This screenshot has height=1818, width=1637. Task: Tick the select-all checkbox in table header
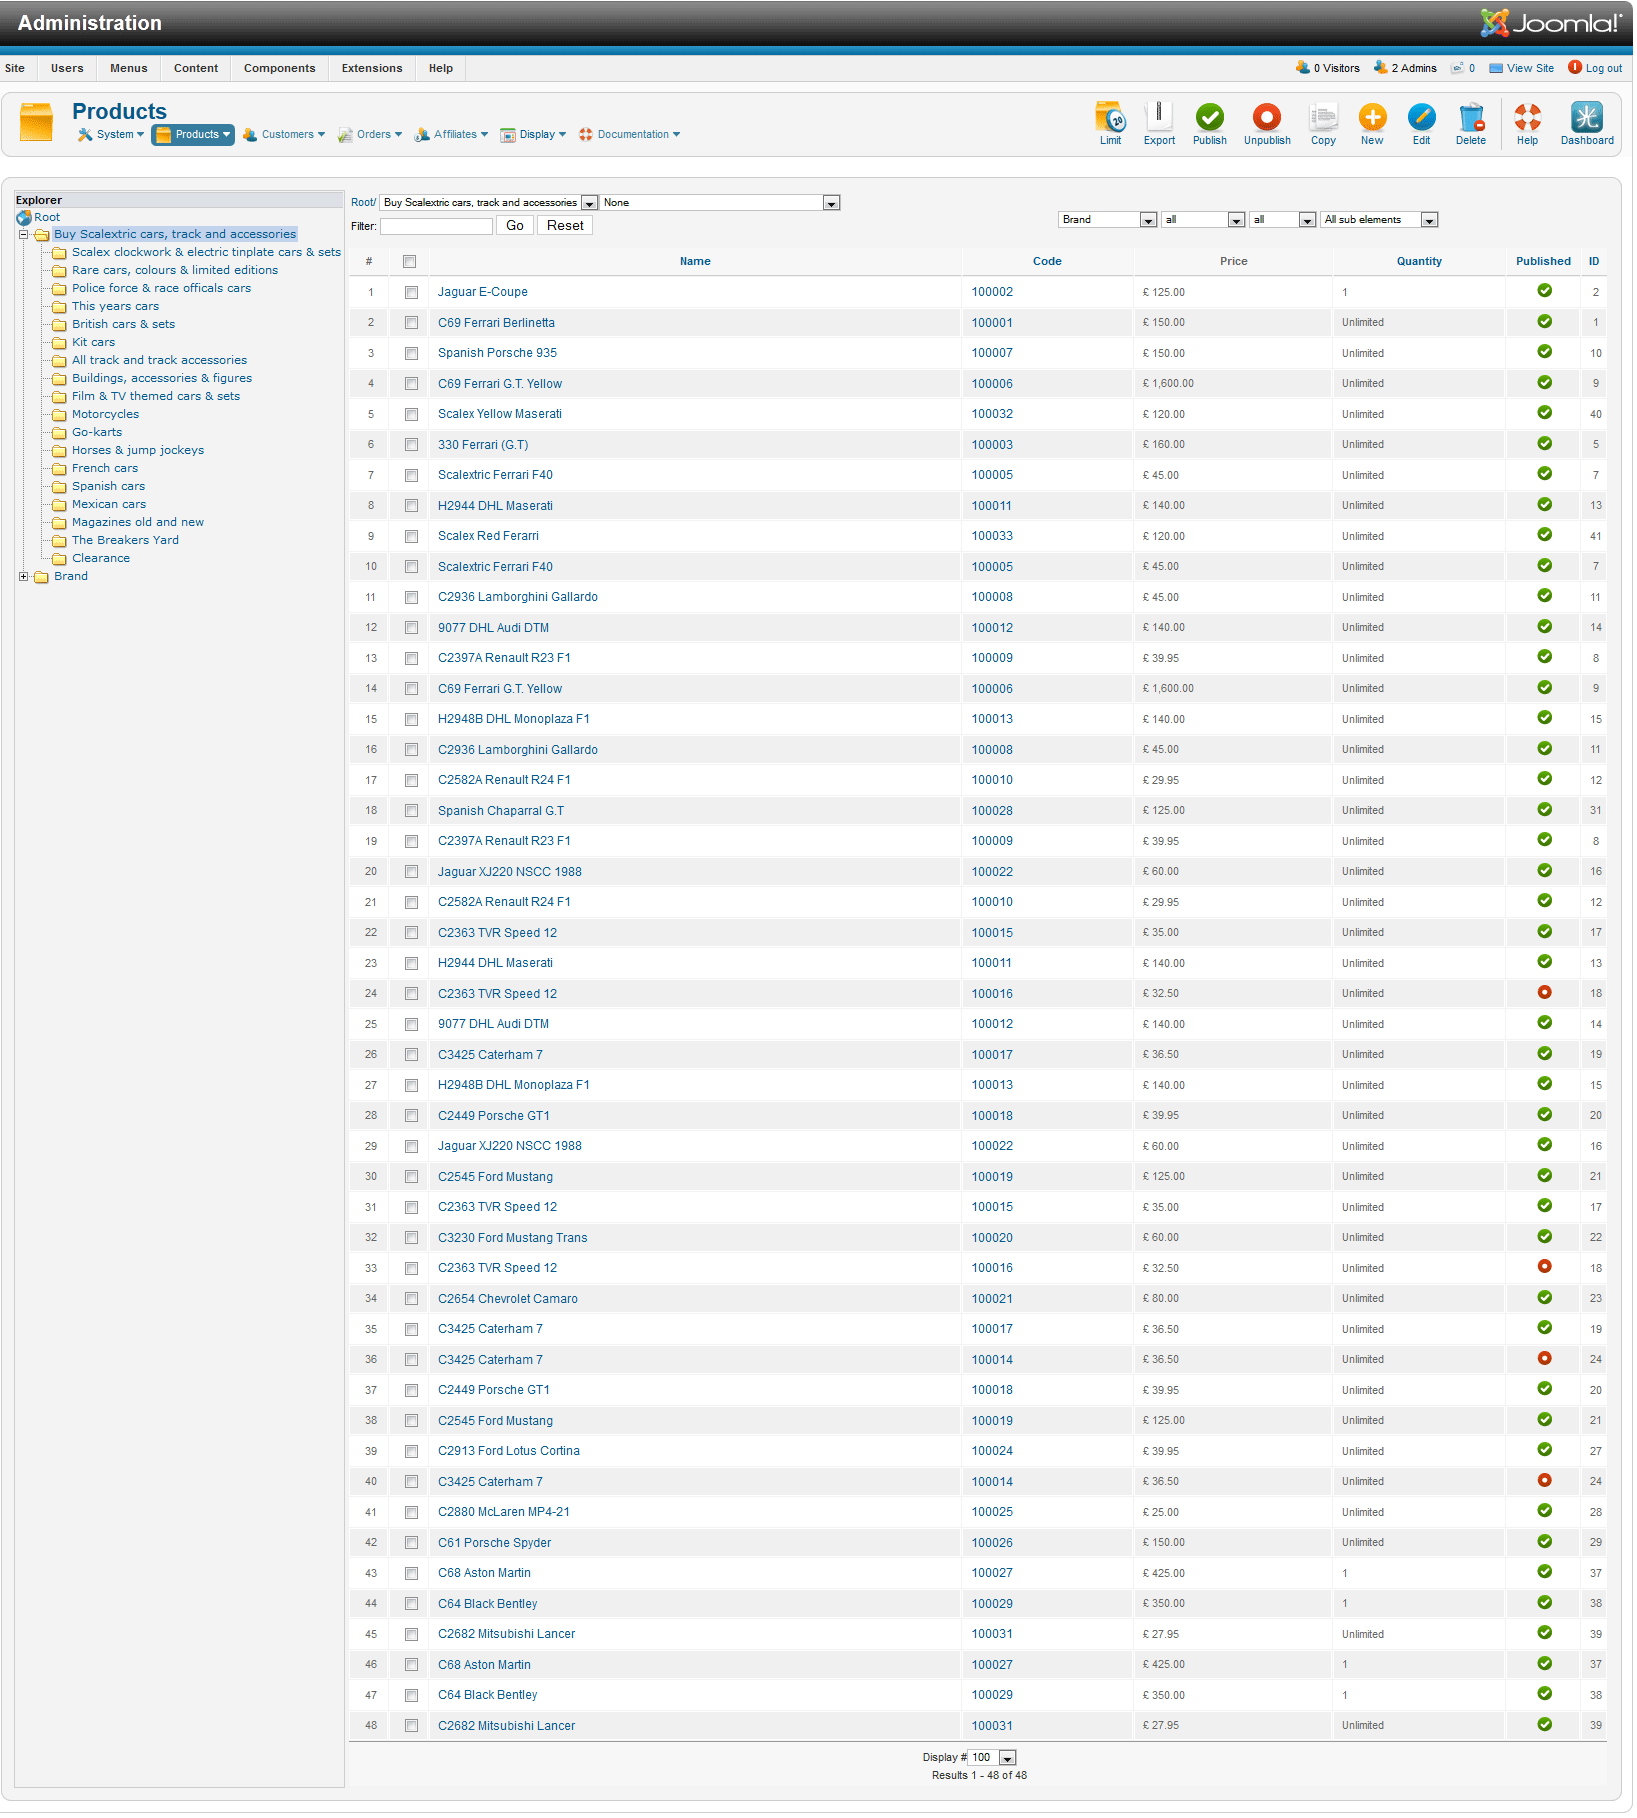pyautogui.click(x=409, y=262)
